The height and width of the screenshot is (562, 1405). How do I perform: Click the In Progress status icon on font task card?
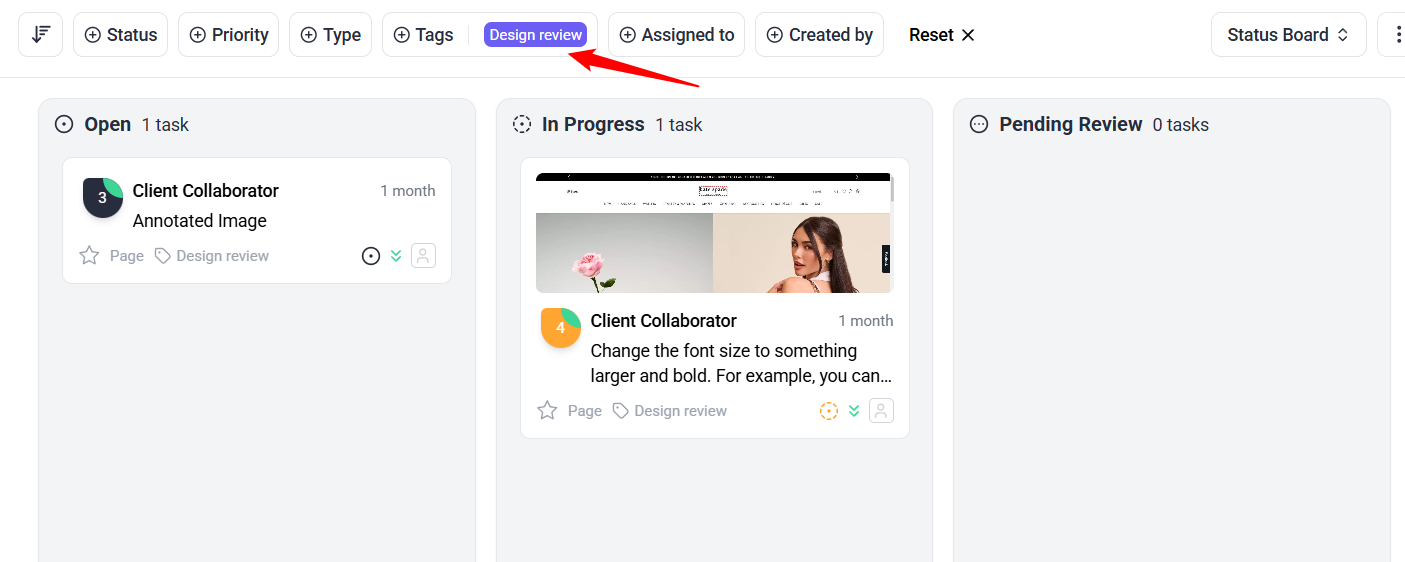829,411
